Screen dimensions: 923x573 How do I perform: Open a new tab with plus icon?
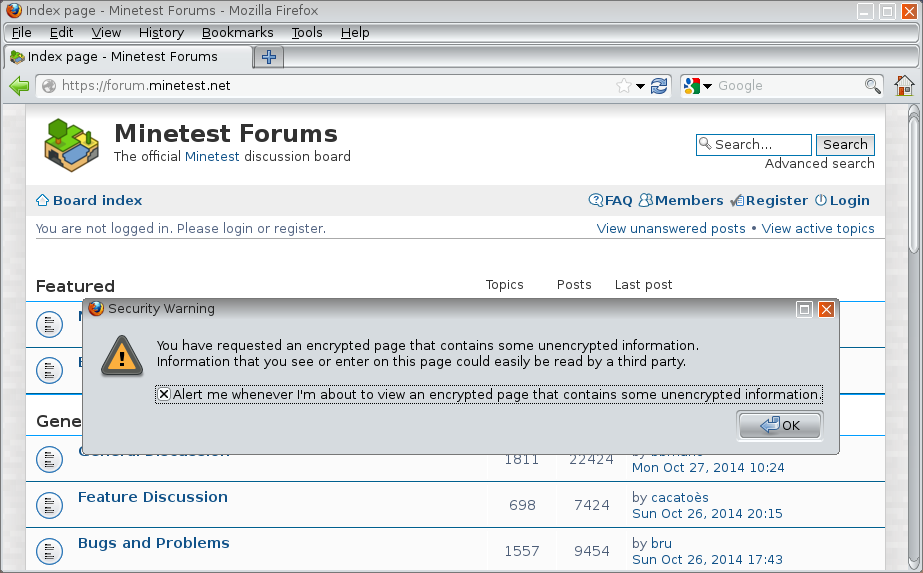(269, 57)
